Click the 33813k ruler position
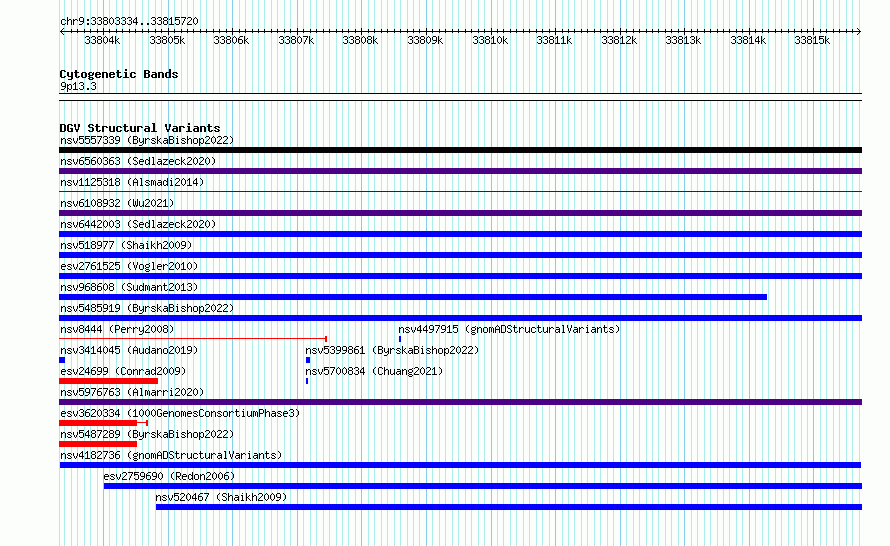This screenshot has width=890, height=546. [x=683, y=40]
